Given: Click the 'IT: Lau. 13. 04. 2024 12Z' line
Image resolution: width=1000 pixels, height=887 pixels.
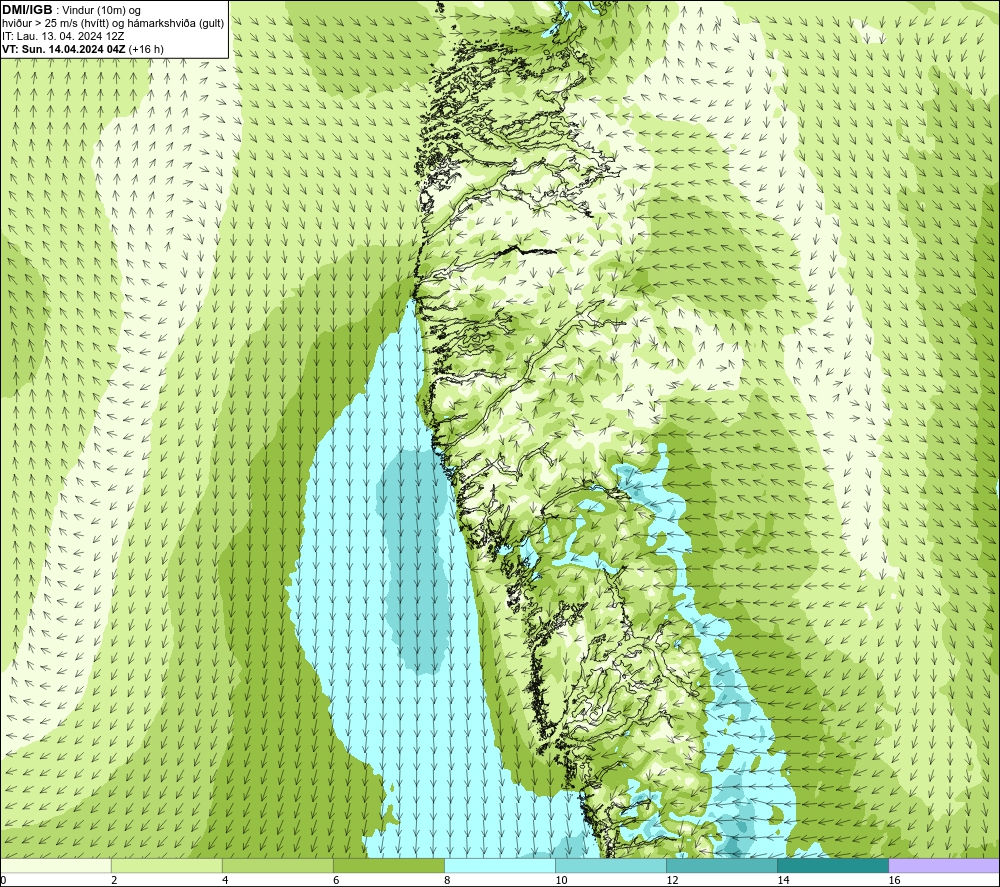Looking at the screenshot, I should pos(63,36).
